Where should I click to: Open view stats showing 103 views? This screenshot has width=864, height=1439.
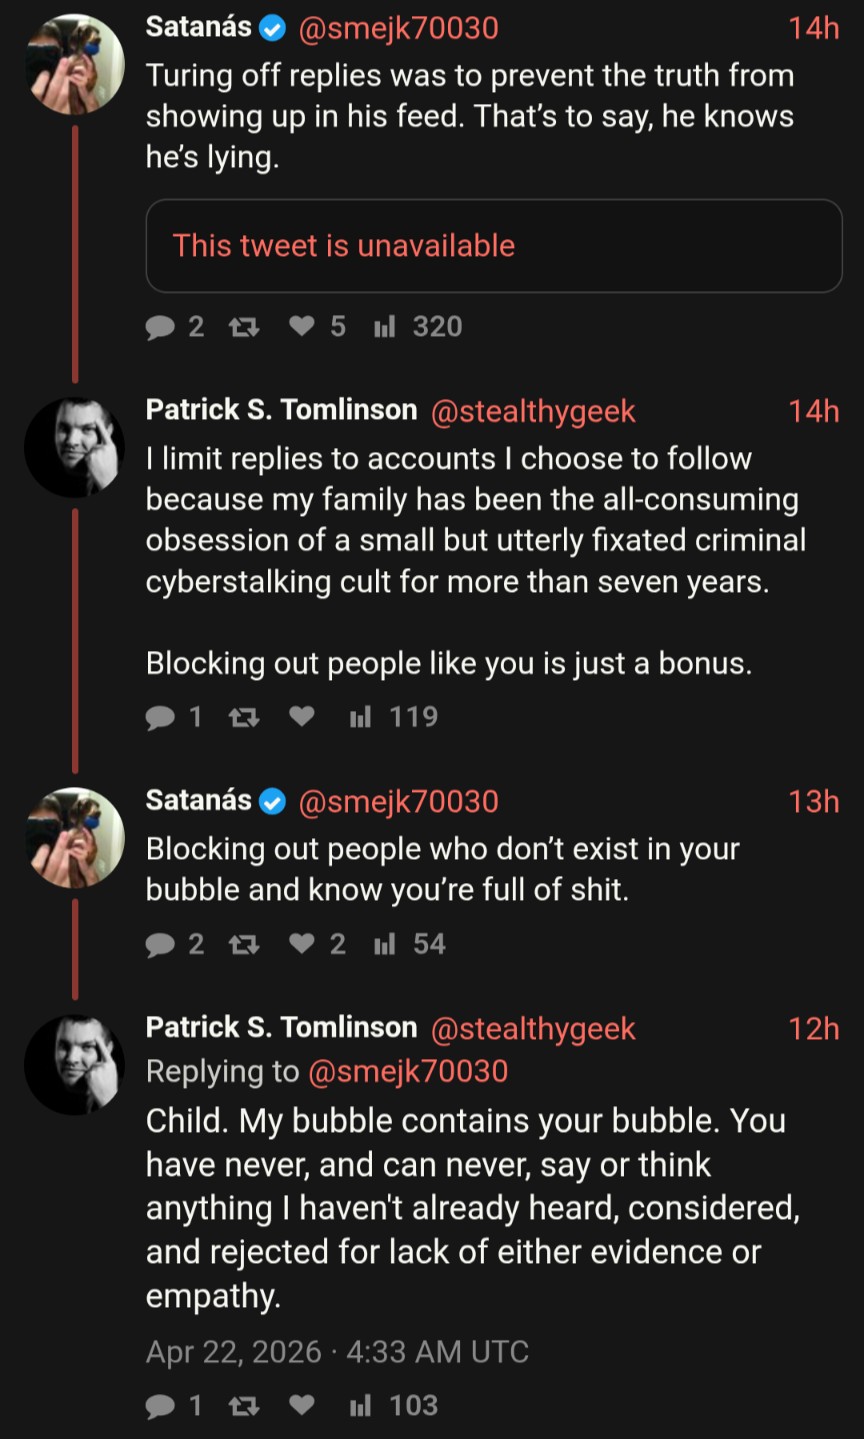pos(393,1406)
